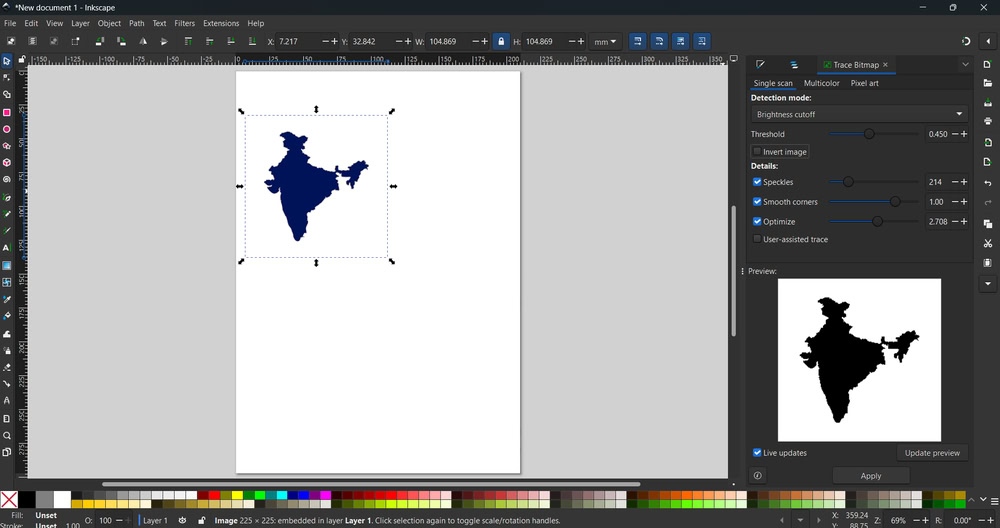This screenshot has height=528, width=1000.
Task: Toggle width/height ratio lock button
Action: coord(501,41)
